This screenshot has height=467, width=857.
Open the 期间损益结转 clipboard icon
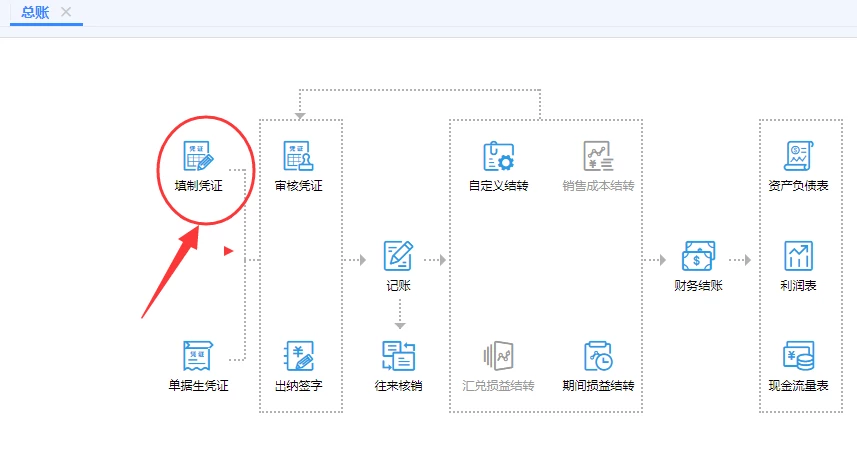tap(598, 356)
